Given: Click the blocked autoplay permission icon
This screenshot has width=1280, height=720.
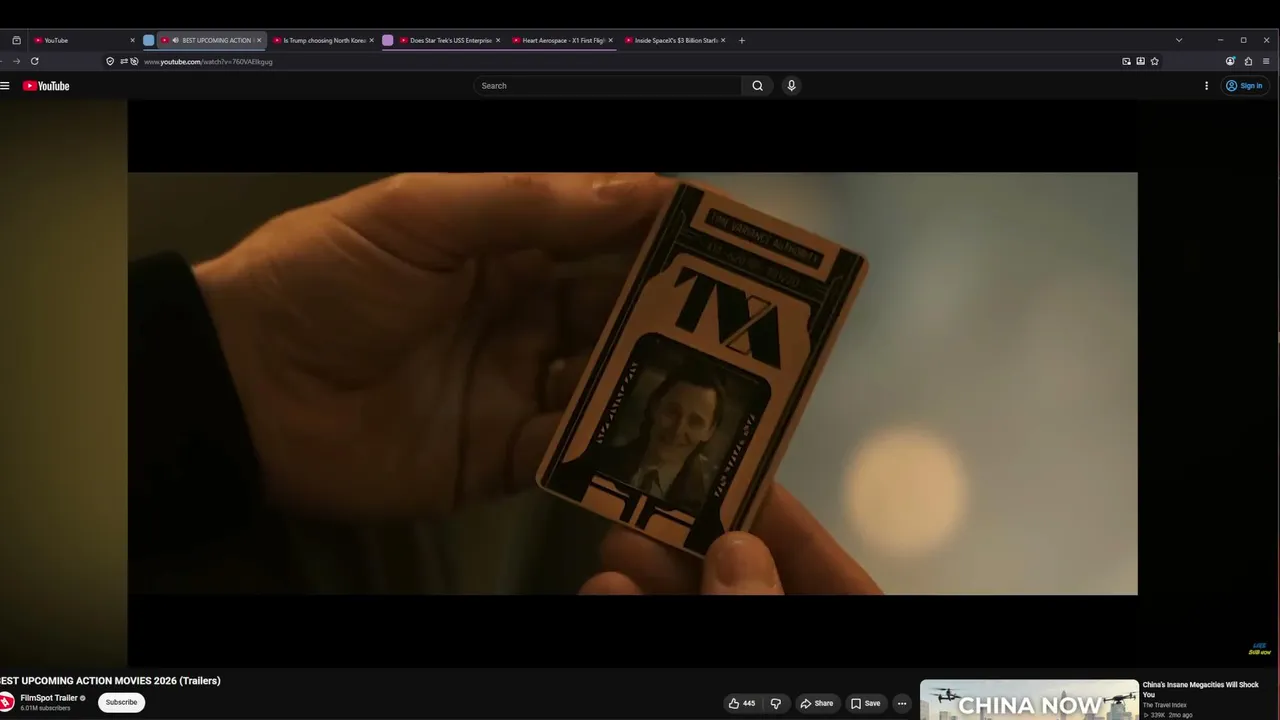Looking at the screenshot, I should [134, 61].
